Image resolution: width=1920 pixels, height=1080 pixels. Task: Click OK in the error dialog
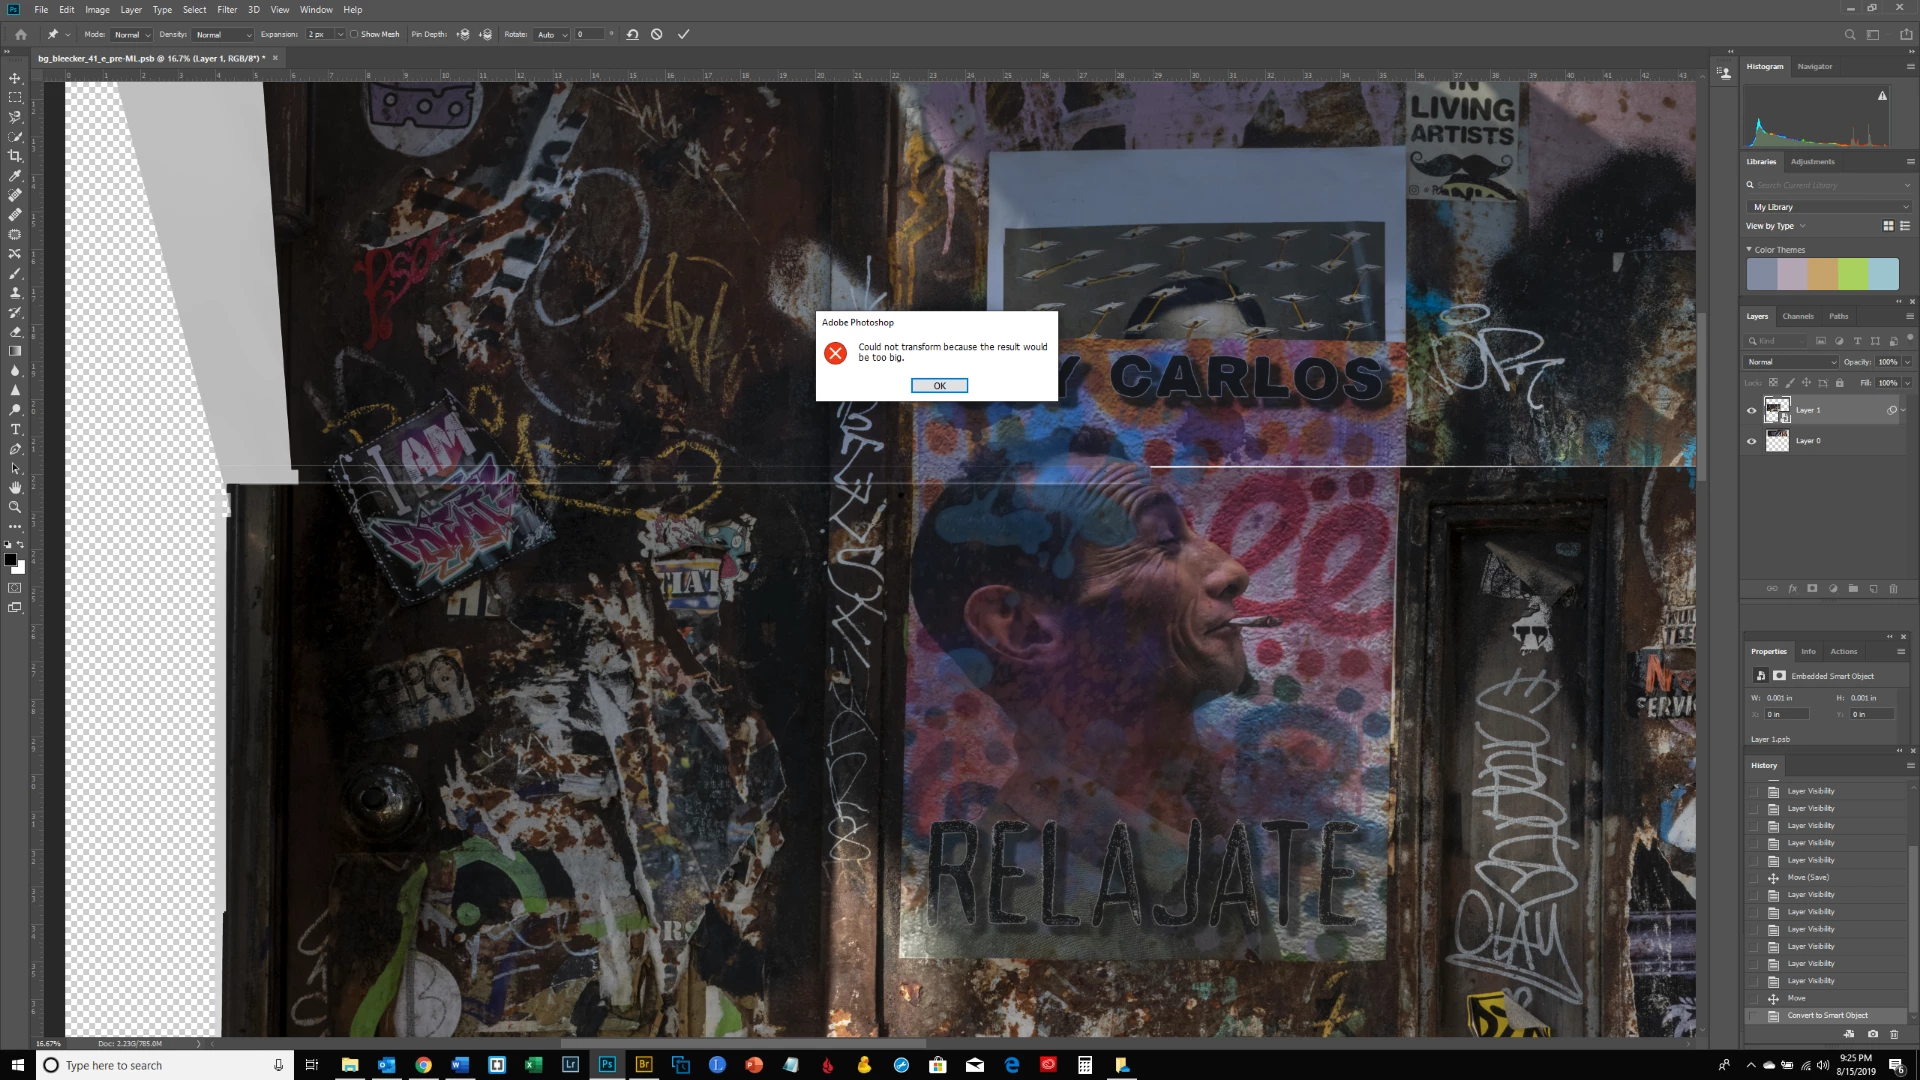tap(938, 385)
